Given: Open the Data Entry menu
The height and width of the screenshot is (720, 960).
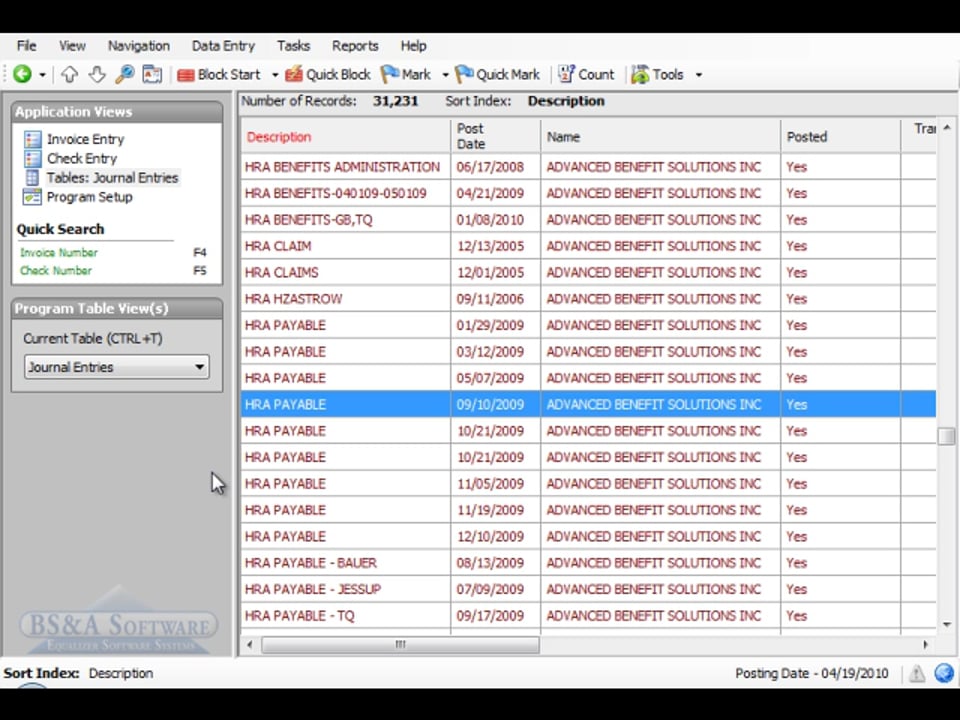Looking at the screenshot, I should [222, 46].
